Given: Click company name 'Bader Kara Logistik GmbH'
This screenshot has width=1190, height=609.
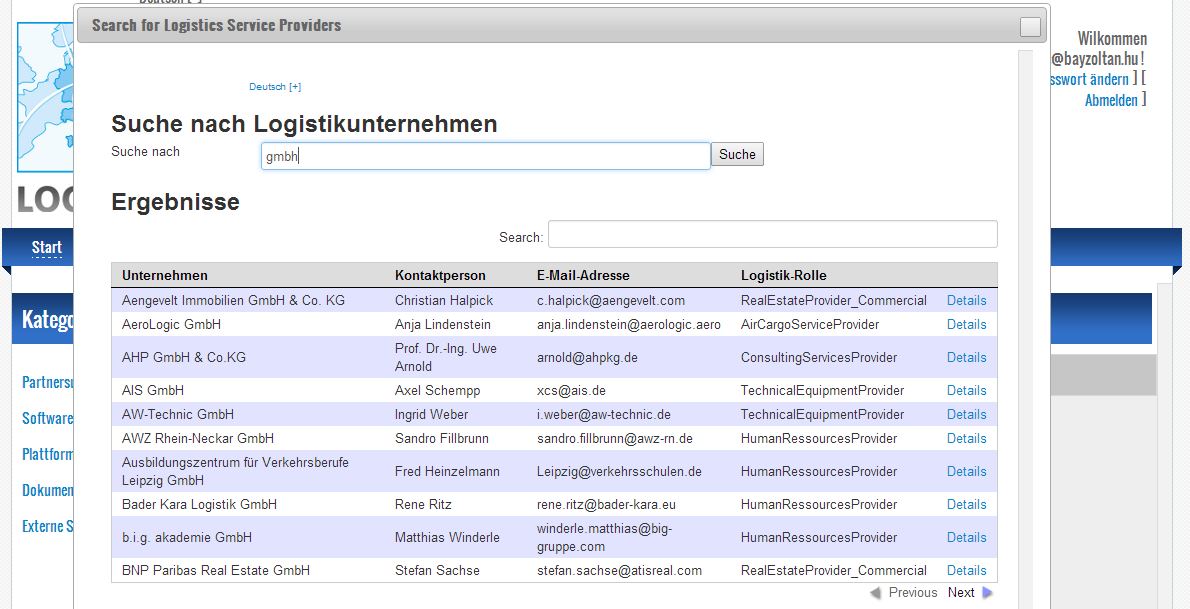Looking at the screenshot, I should 199,504.
